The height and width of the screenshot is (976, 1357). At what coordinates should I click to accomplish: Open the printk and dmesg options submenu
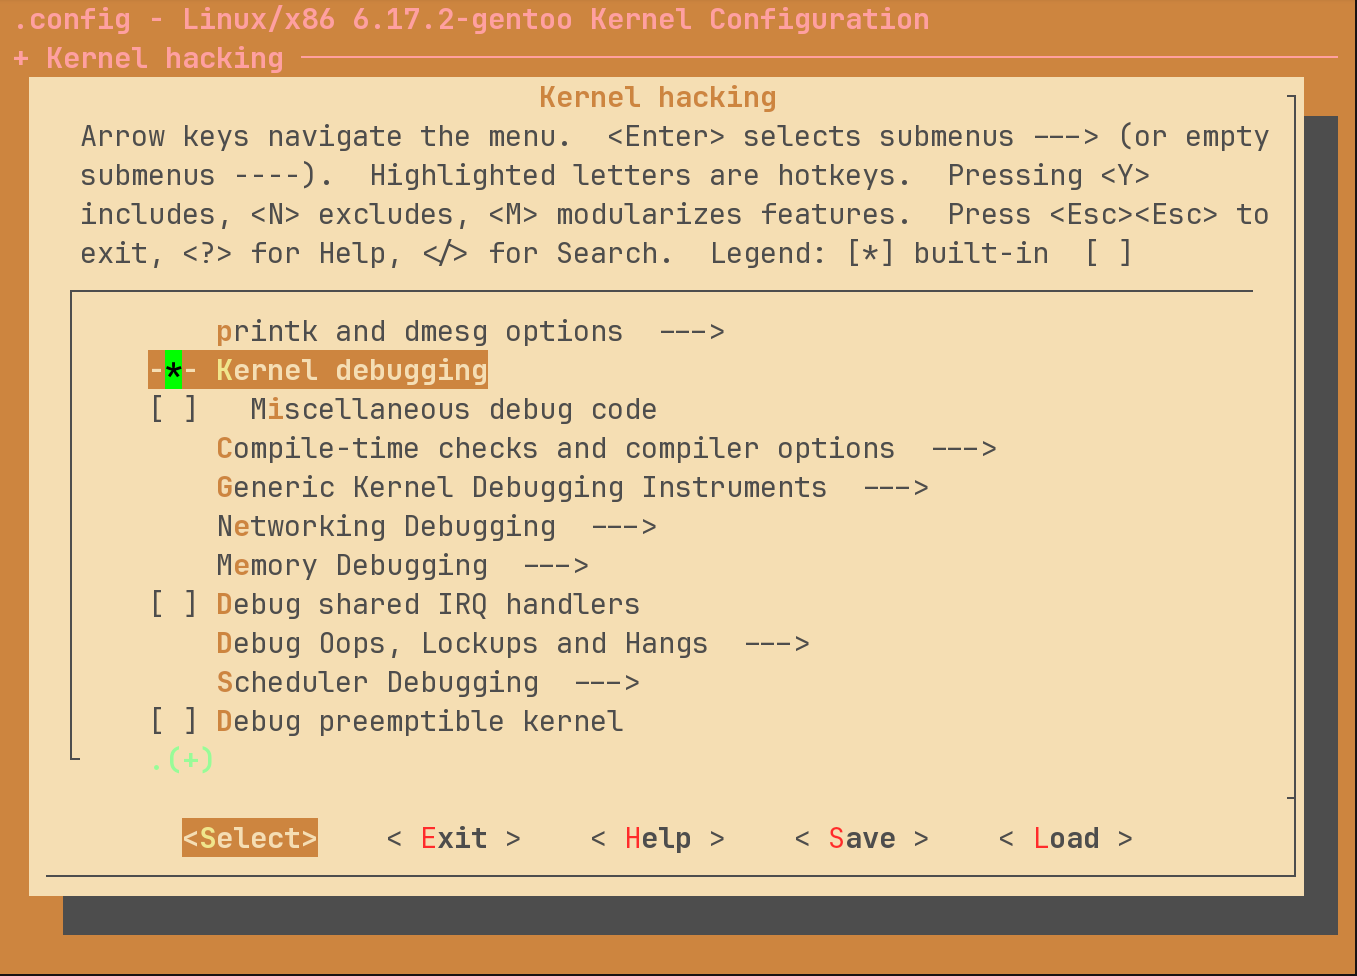click(419, 332)
